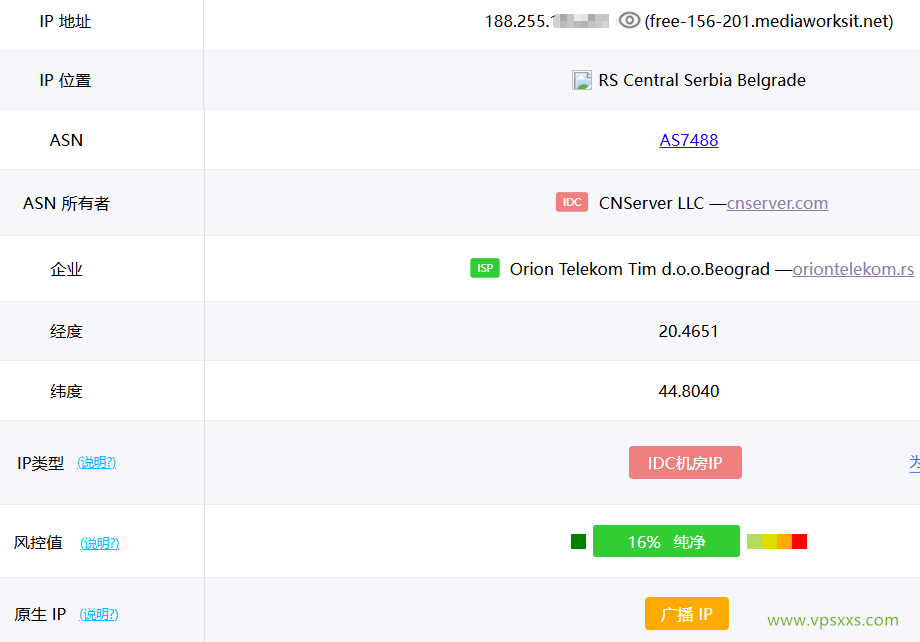The width and height of the screenshot is (920, 642).
Task: Click the dark green square before the risk bar
Action: pyautogui.click(x=579, y=541)
